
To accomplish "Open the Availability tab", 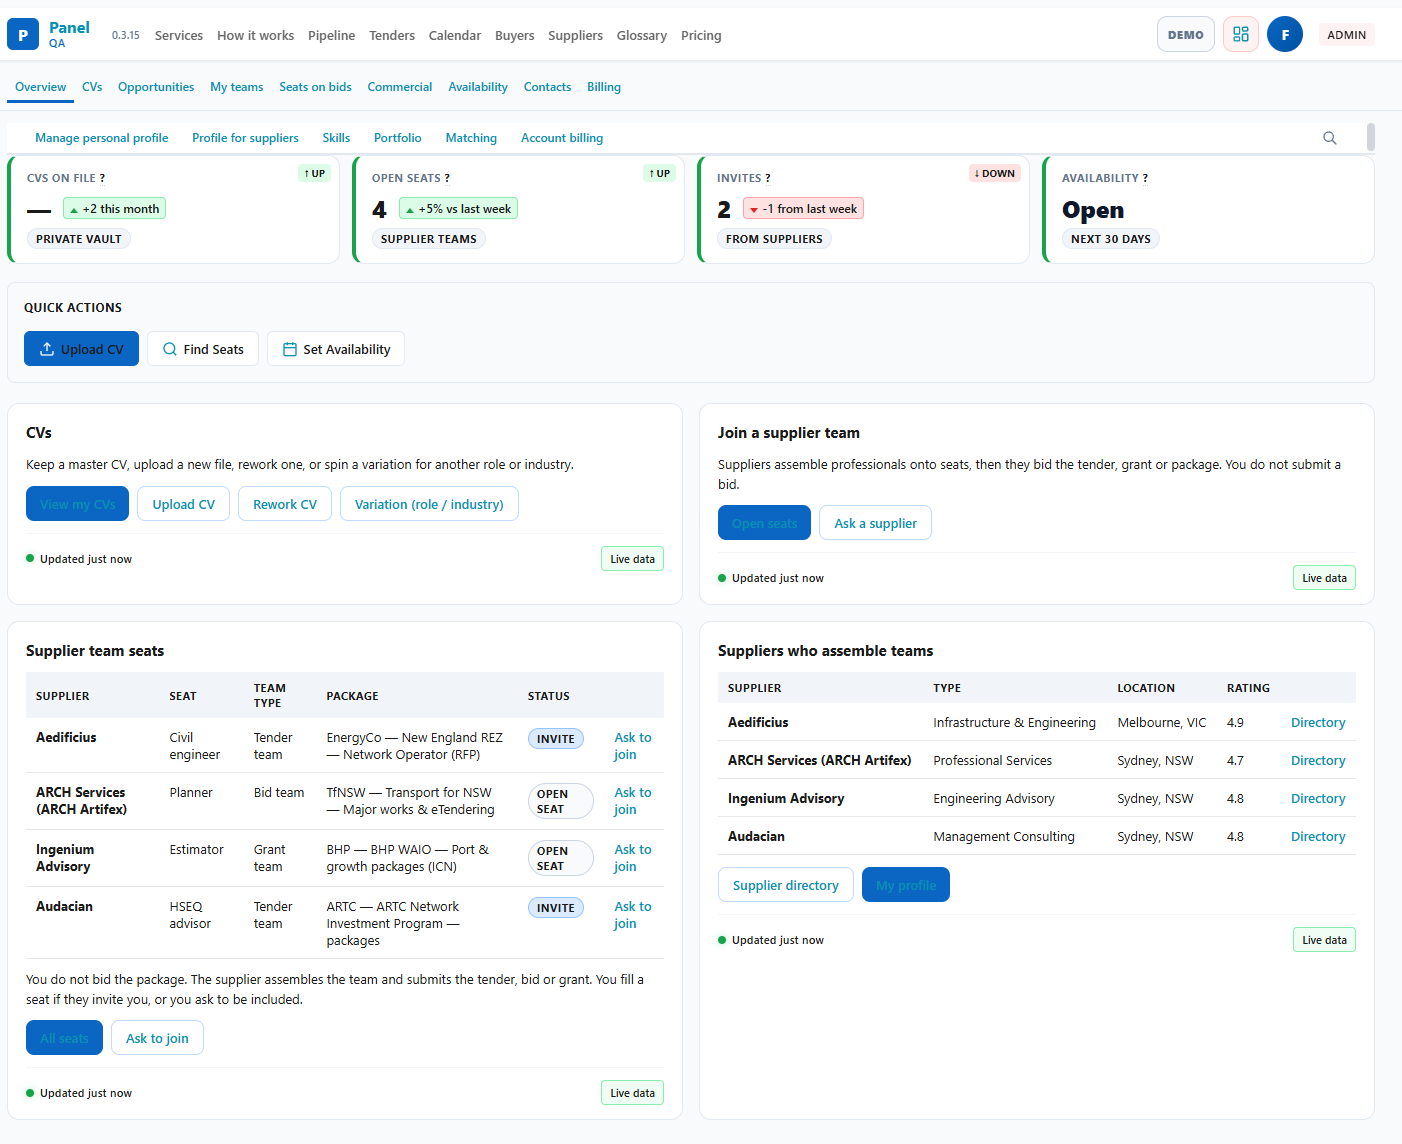I will click(x=478, y=87).
